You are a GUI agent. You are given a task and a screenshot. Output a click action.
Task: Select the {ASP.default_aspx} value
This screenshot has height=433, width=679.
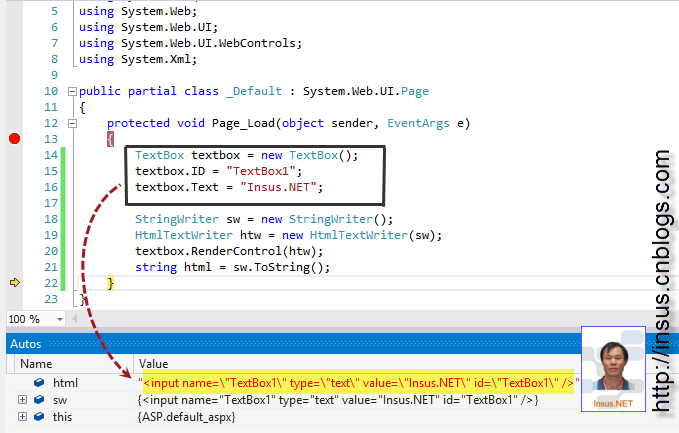(x=186, y=417)
